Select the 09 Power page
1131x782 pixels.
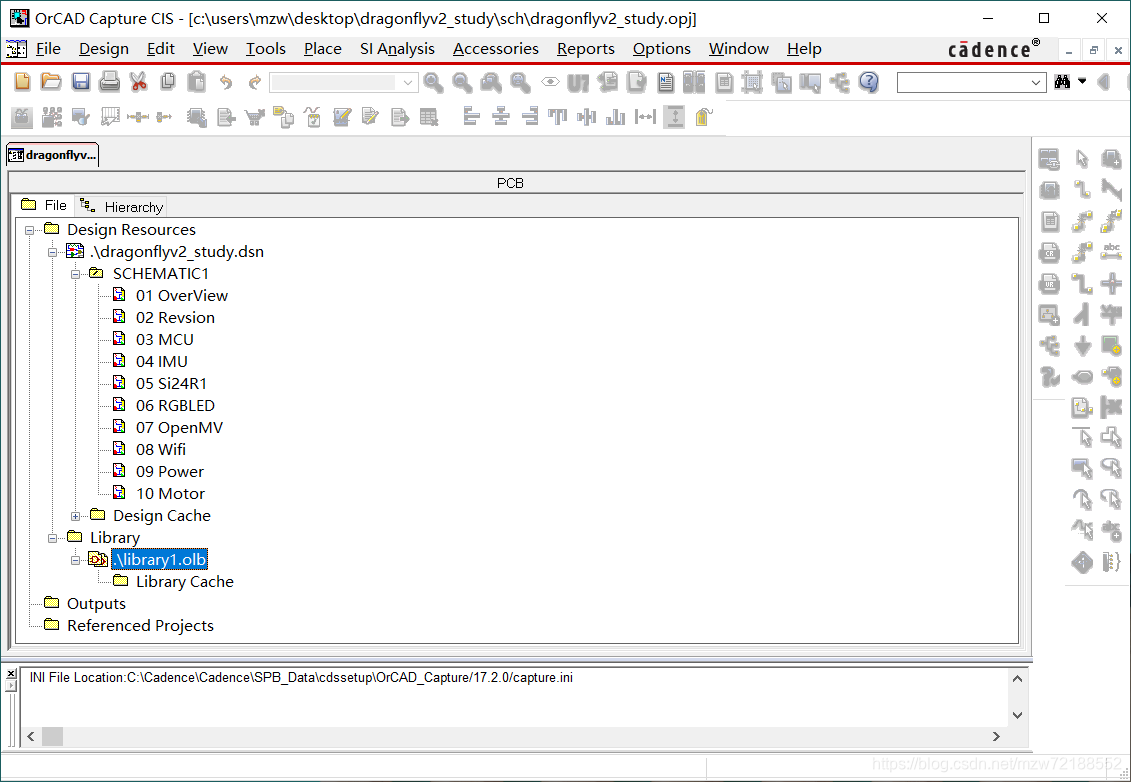click(x=170, y=472)
